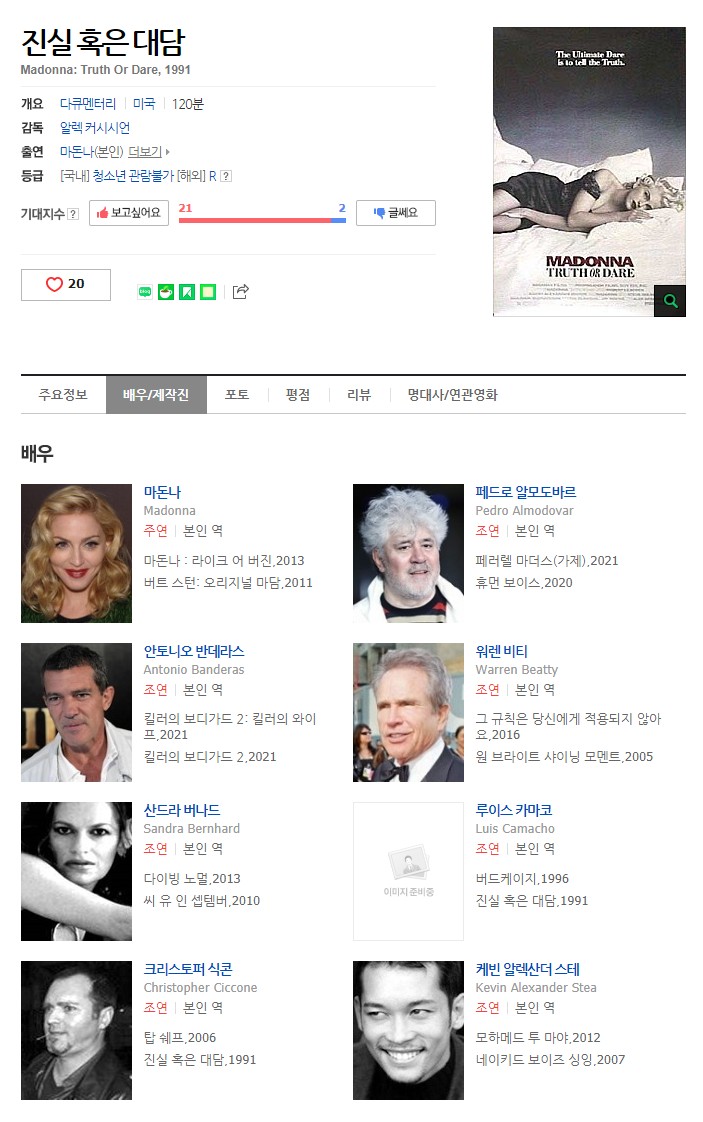Click the thumbs-up 보고싶어요 button
This screenshot has height=1122, width=703.
pyautogui.click(x=129, y=213)
